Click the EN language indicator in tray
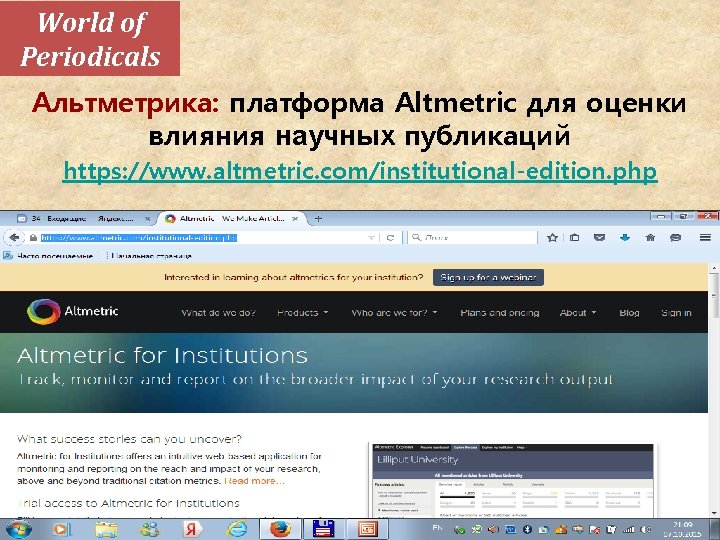The width and height of the screenshot is (720, 540). coord(437,528)
